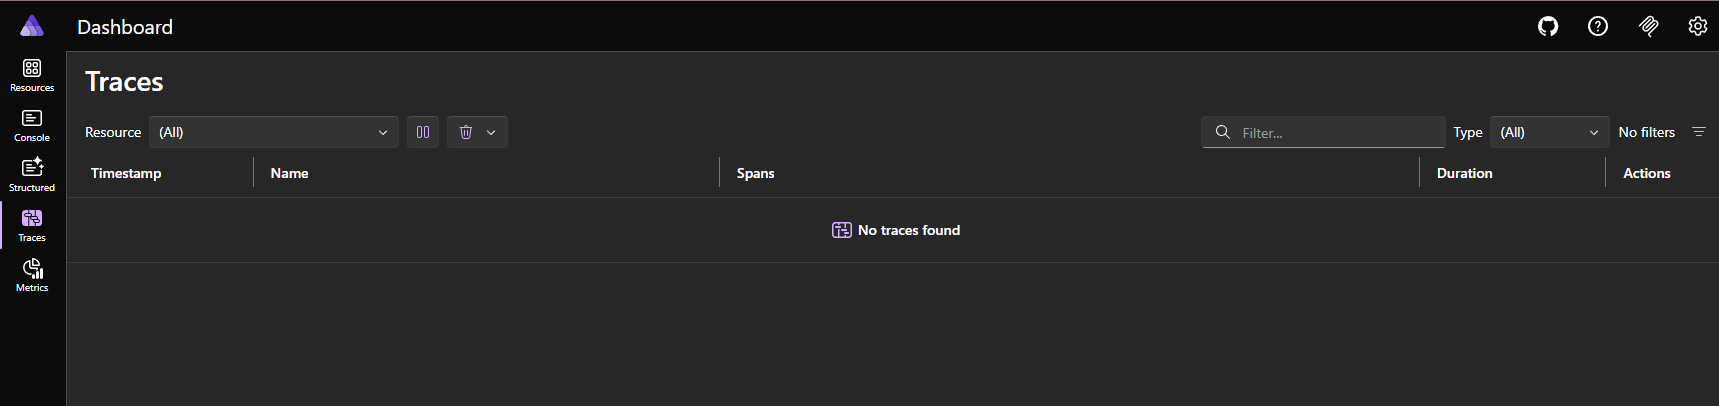Click the Name column header
The height and width of the screenshot is (406, 1719).
pos(289,173)
